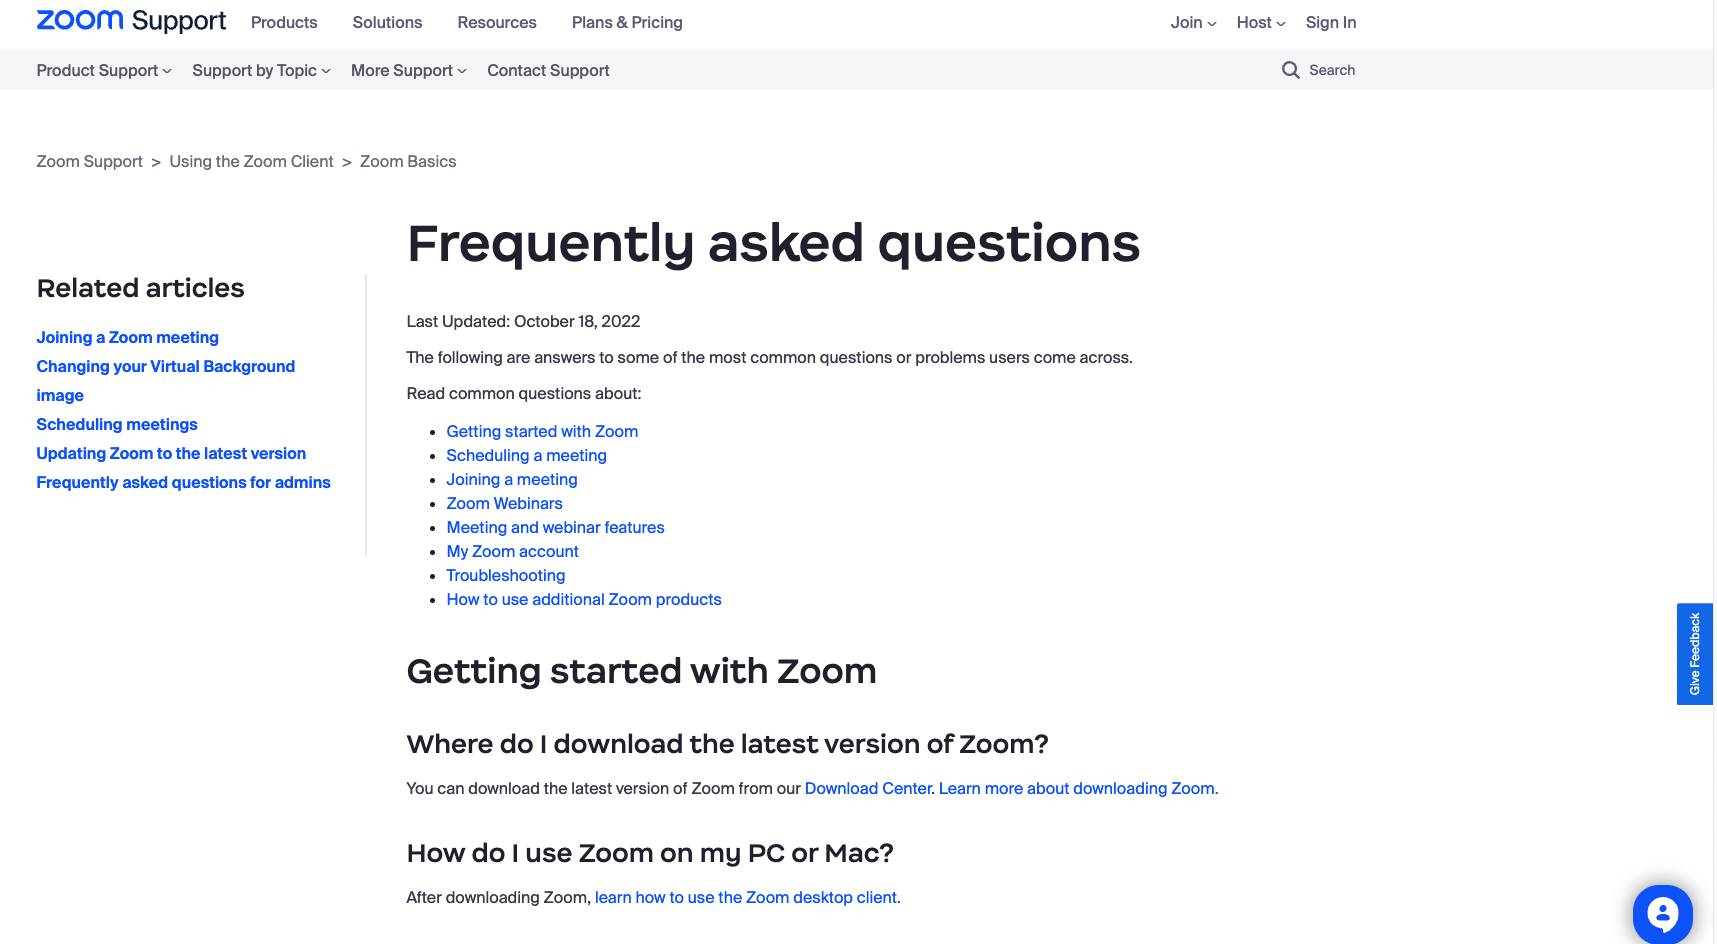Open Changing your Virtual Background image article

click(x=166, y=380)
